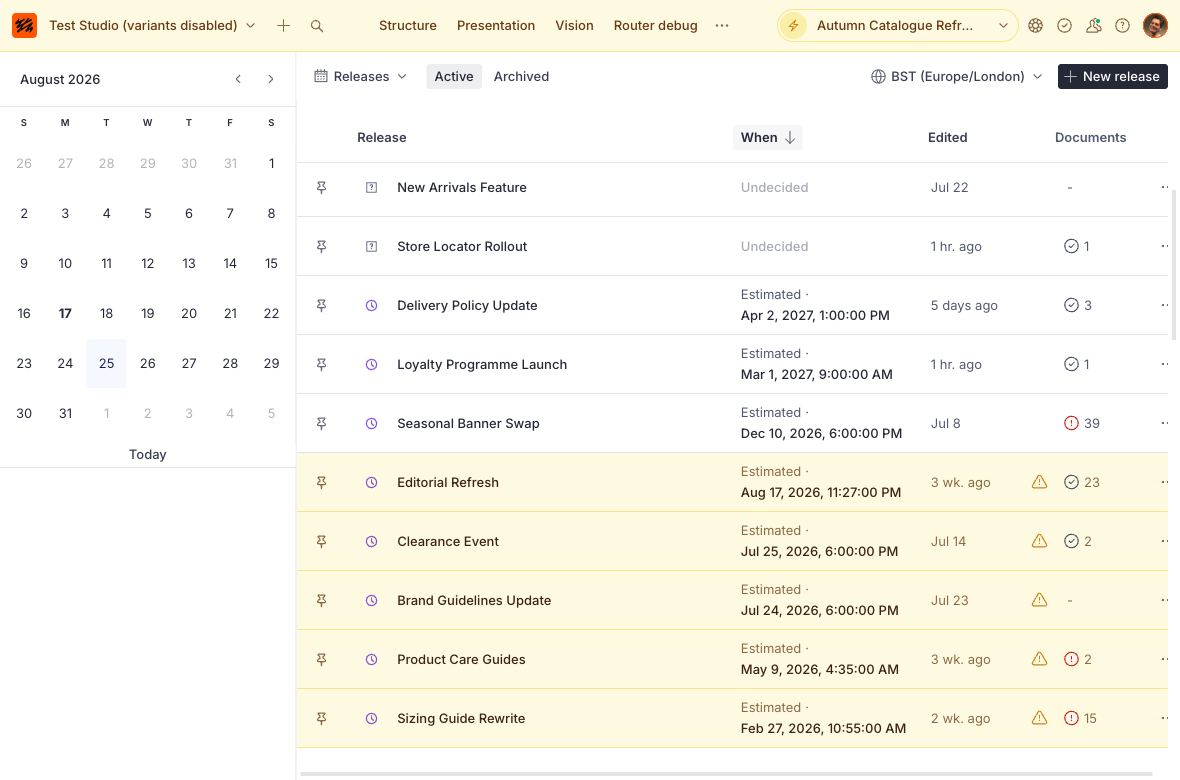The image size is (1180, 780).
Task: Open the Loyalty Programme Launch release
Action: pyautogui.click(x=482, y=364)
